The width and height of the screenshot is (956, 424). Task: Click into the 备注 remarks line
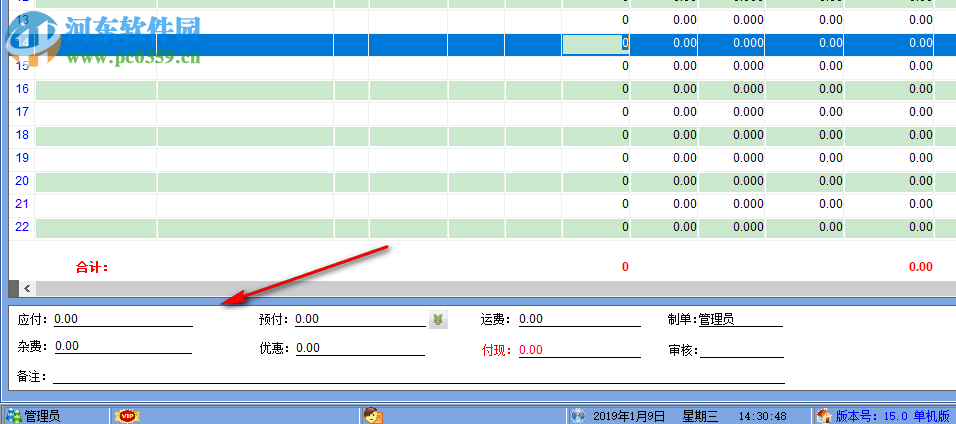(x=419, y=376)
